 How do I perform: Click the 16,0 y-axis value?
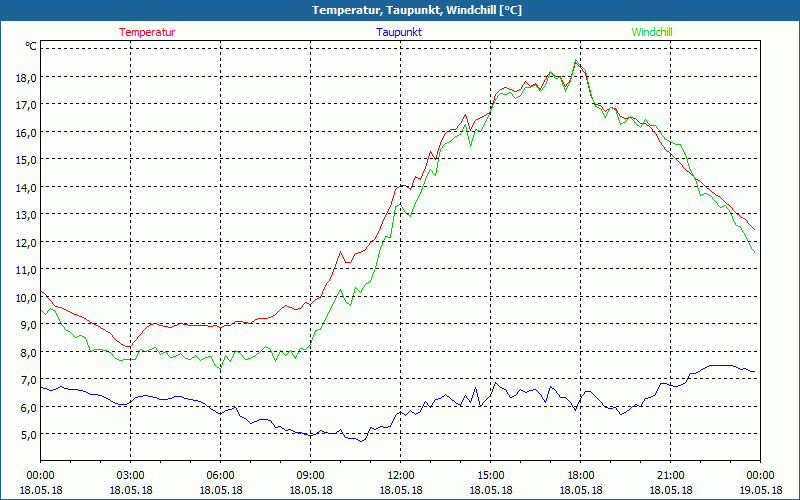point(27,133)
